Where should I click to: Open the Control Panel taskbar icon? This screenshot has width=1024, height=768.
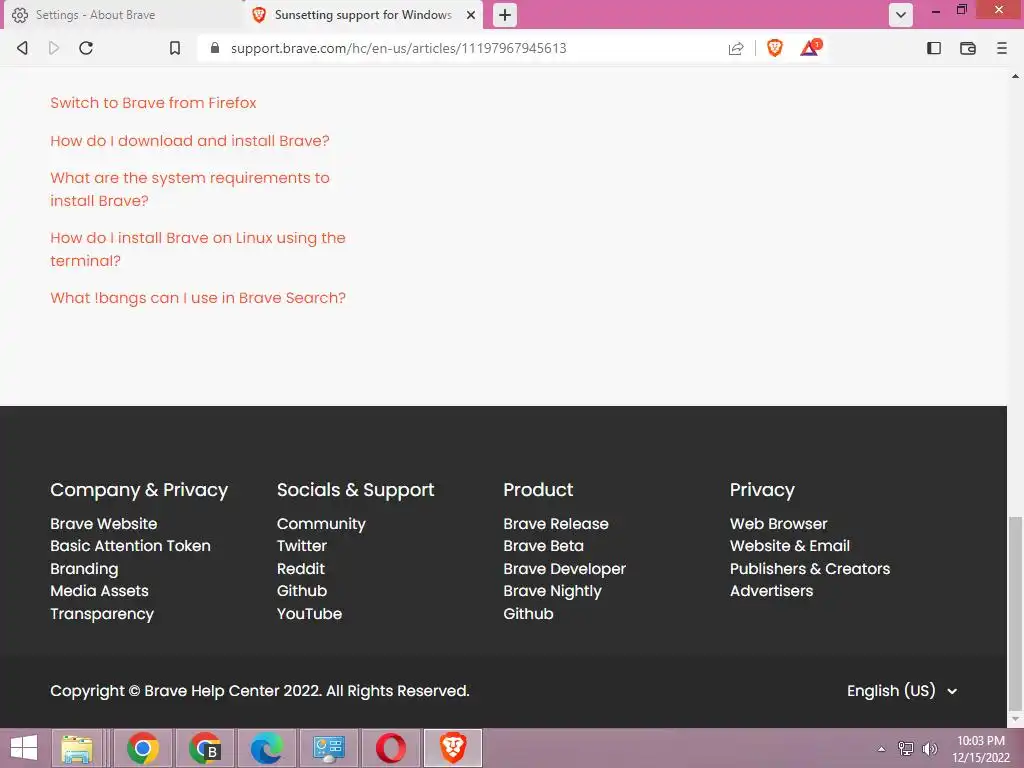click(328, 748)
